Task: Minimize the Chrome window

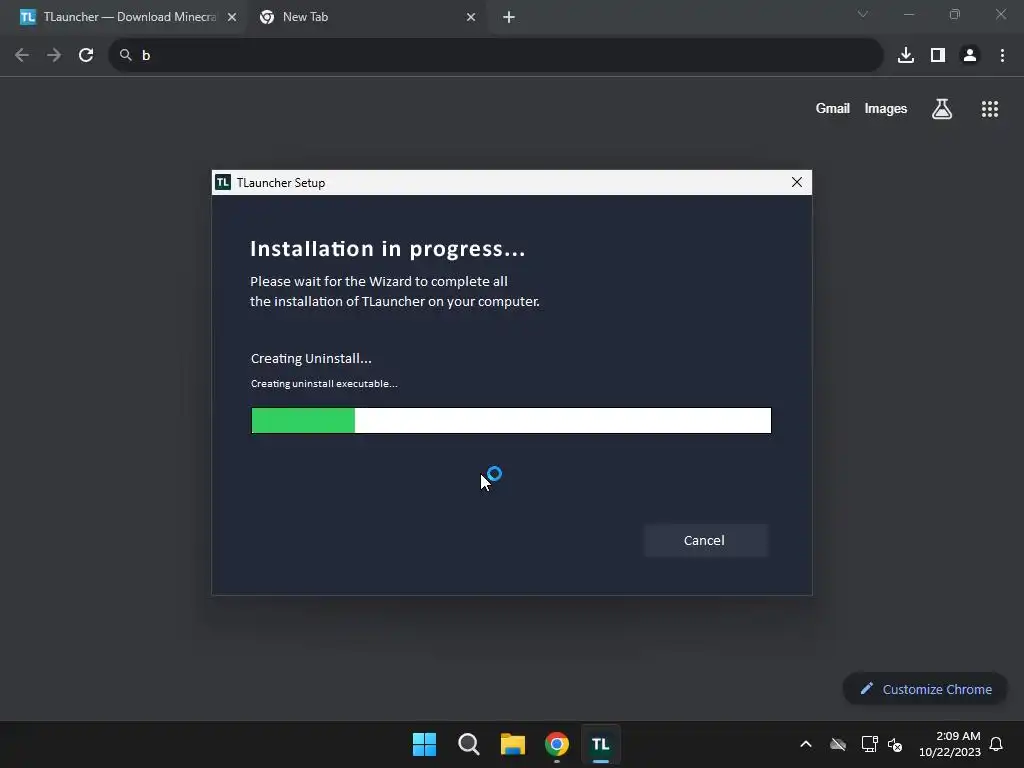Action: point(908,14)
